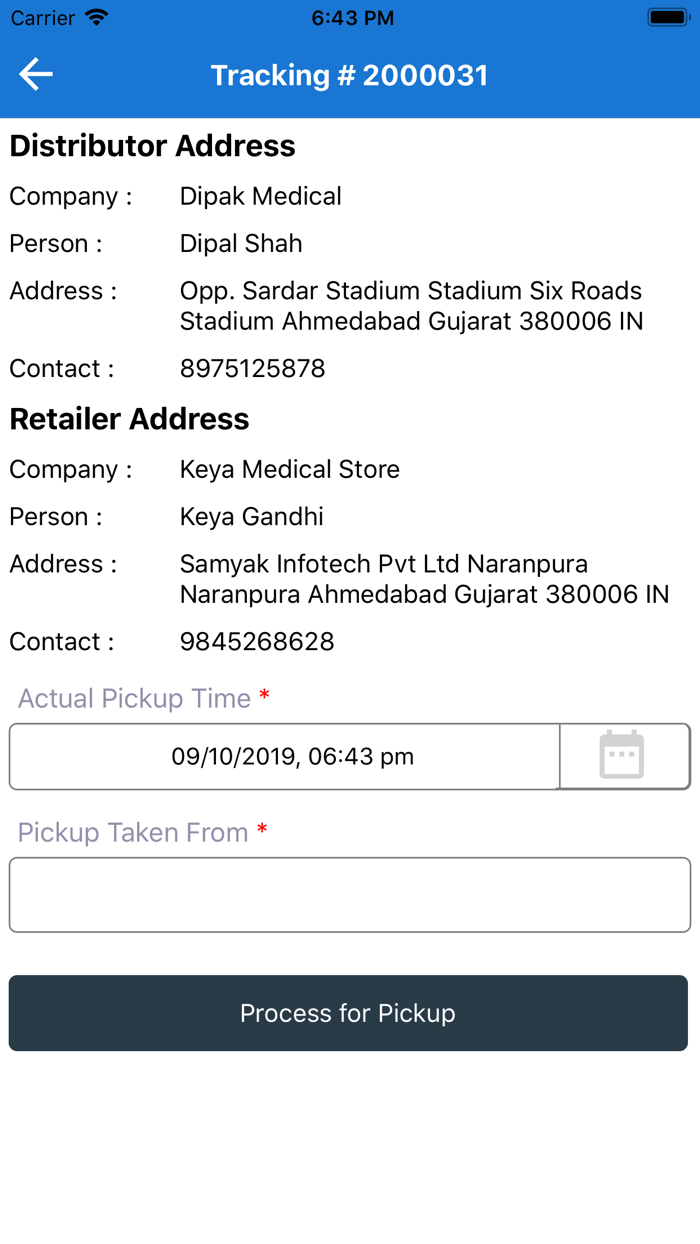Tap distributor contact number 8975125878
The image size is (700, 1244).
252,369
